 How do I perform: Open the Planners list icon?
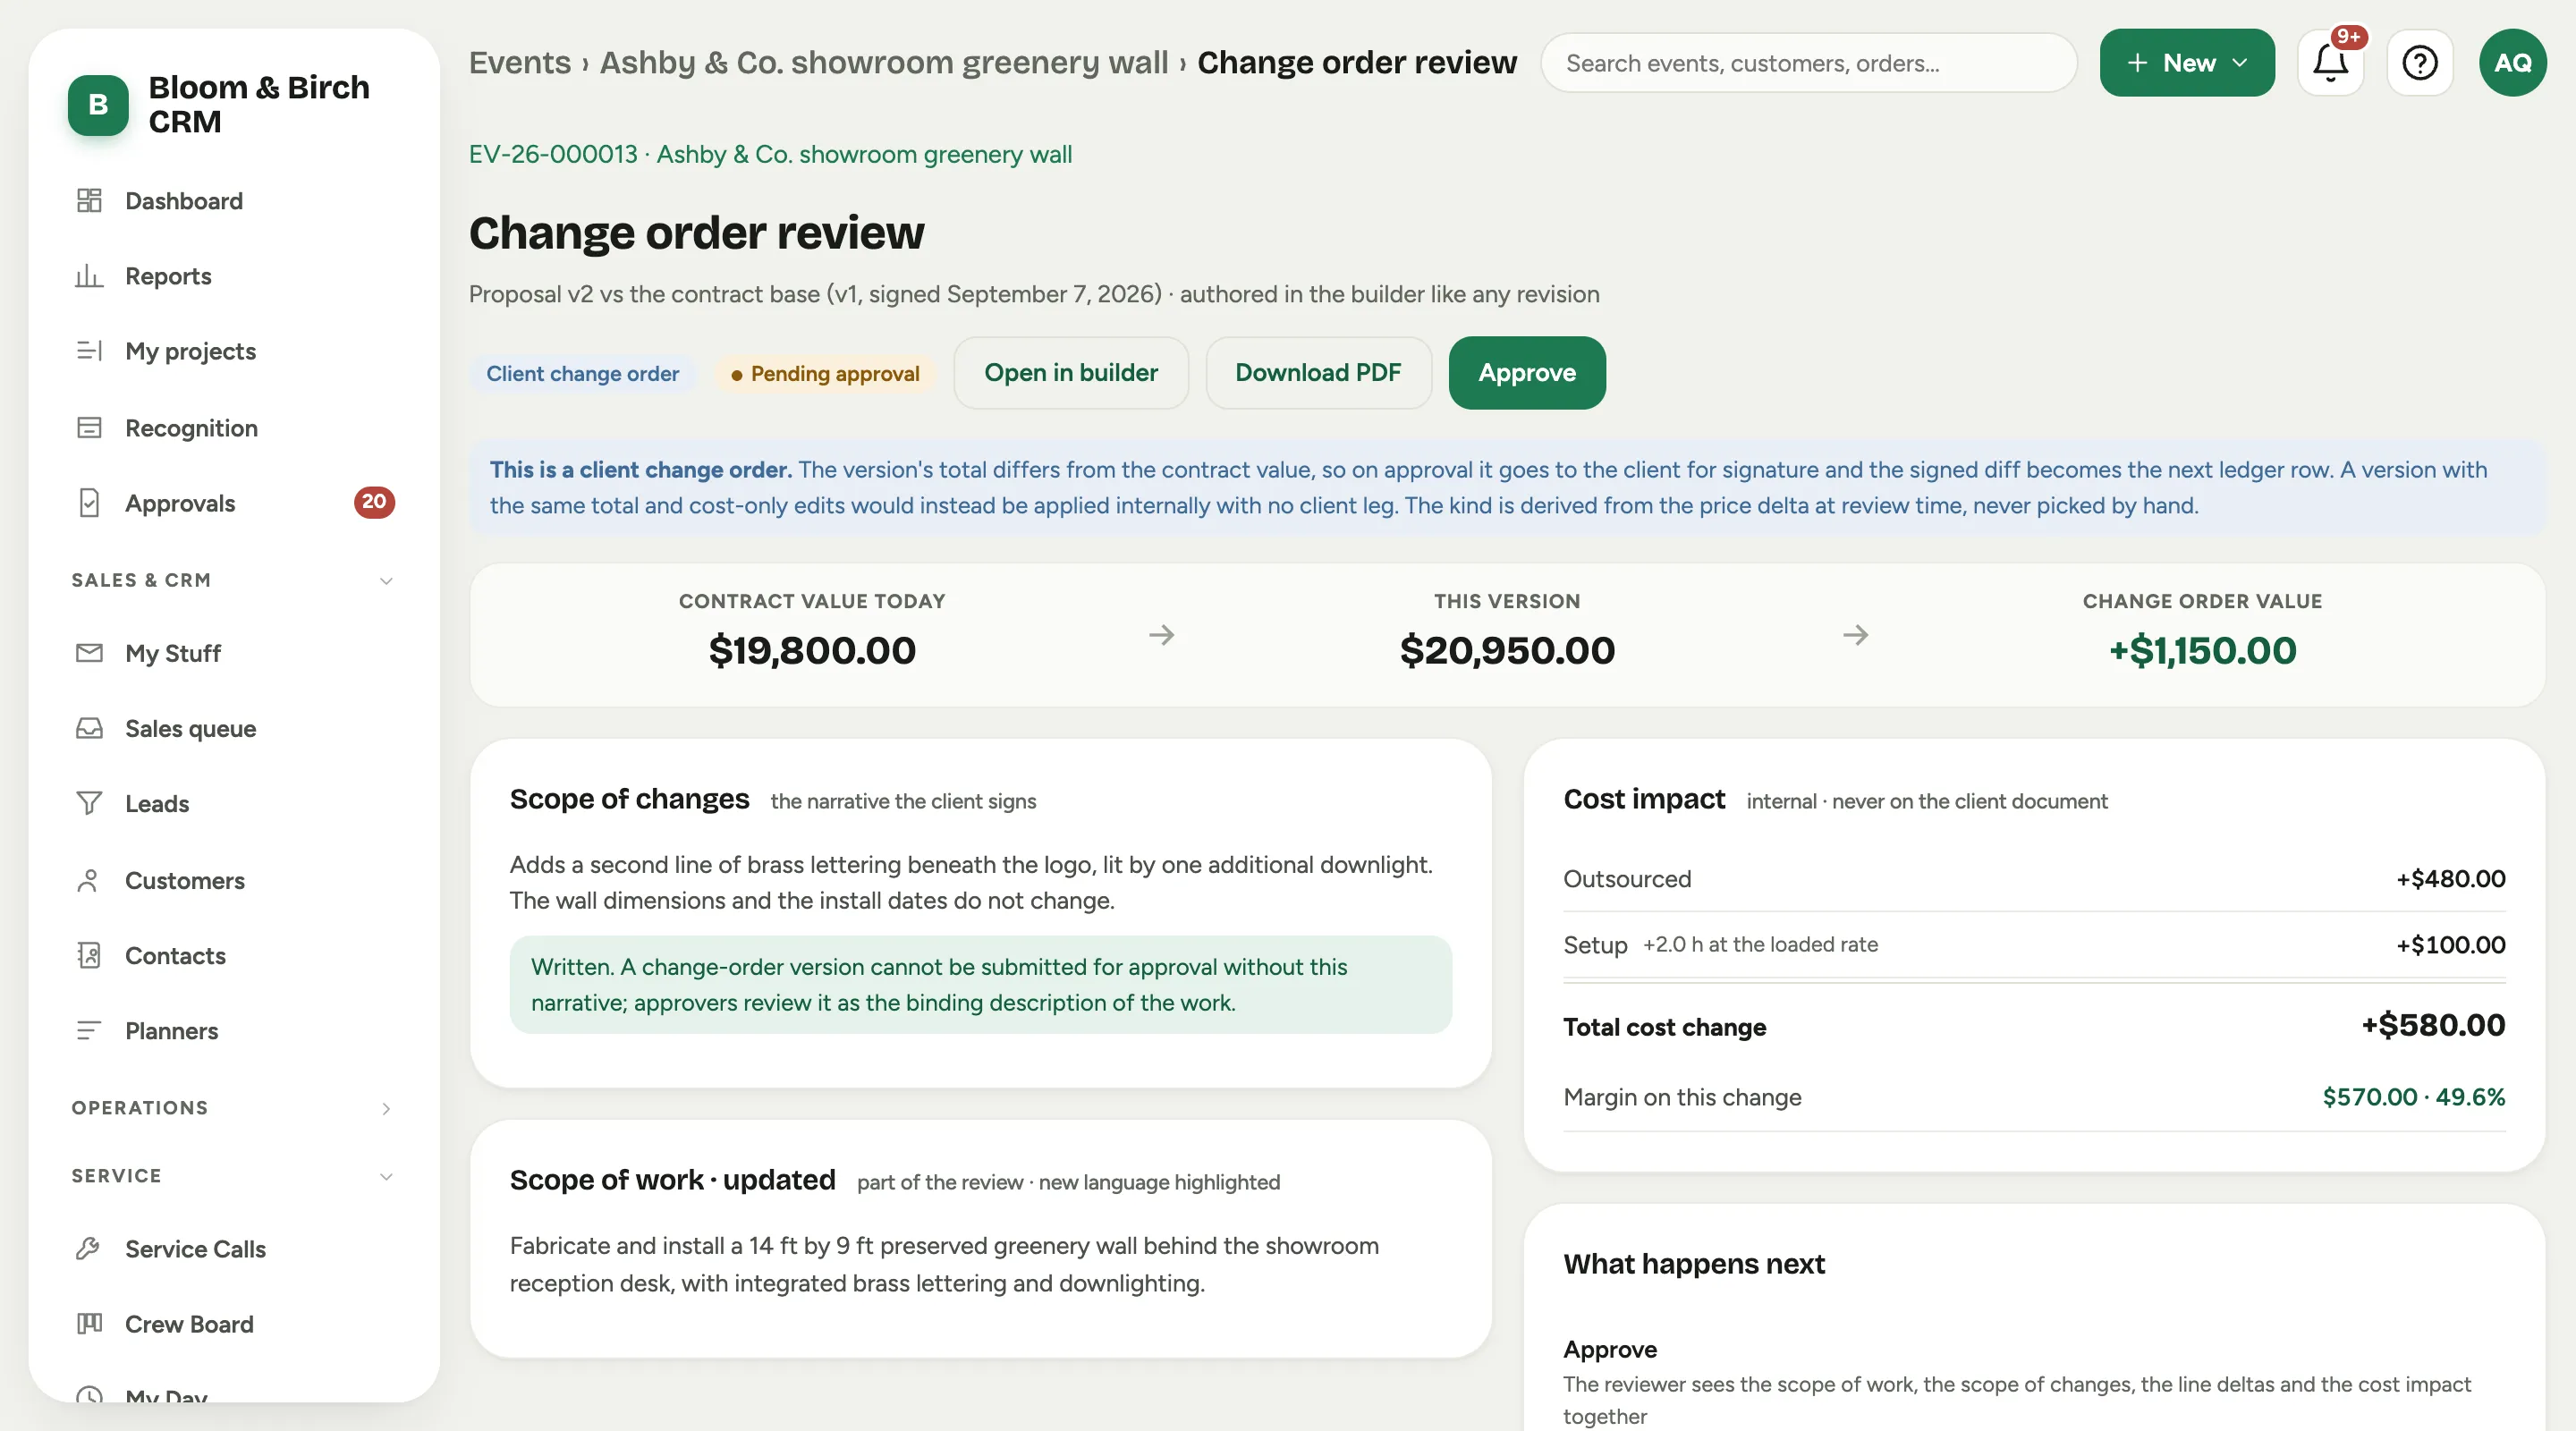(x=89, y=1030)
